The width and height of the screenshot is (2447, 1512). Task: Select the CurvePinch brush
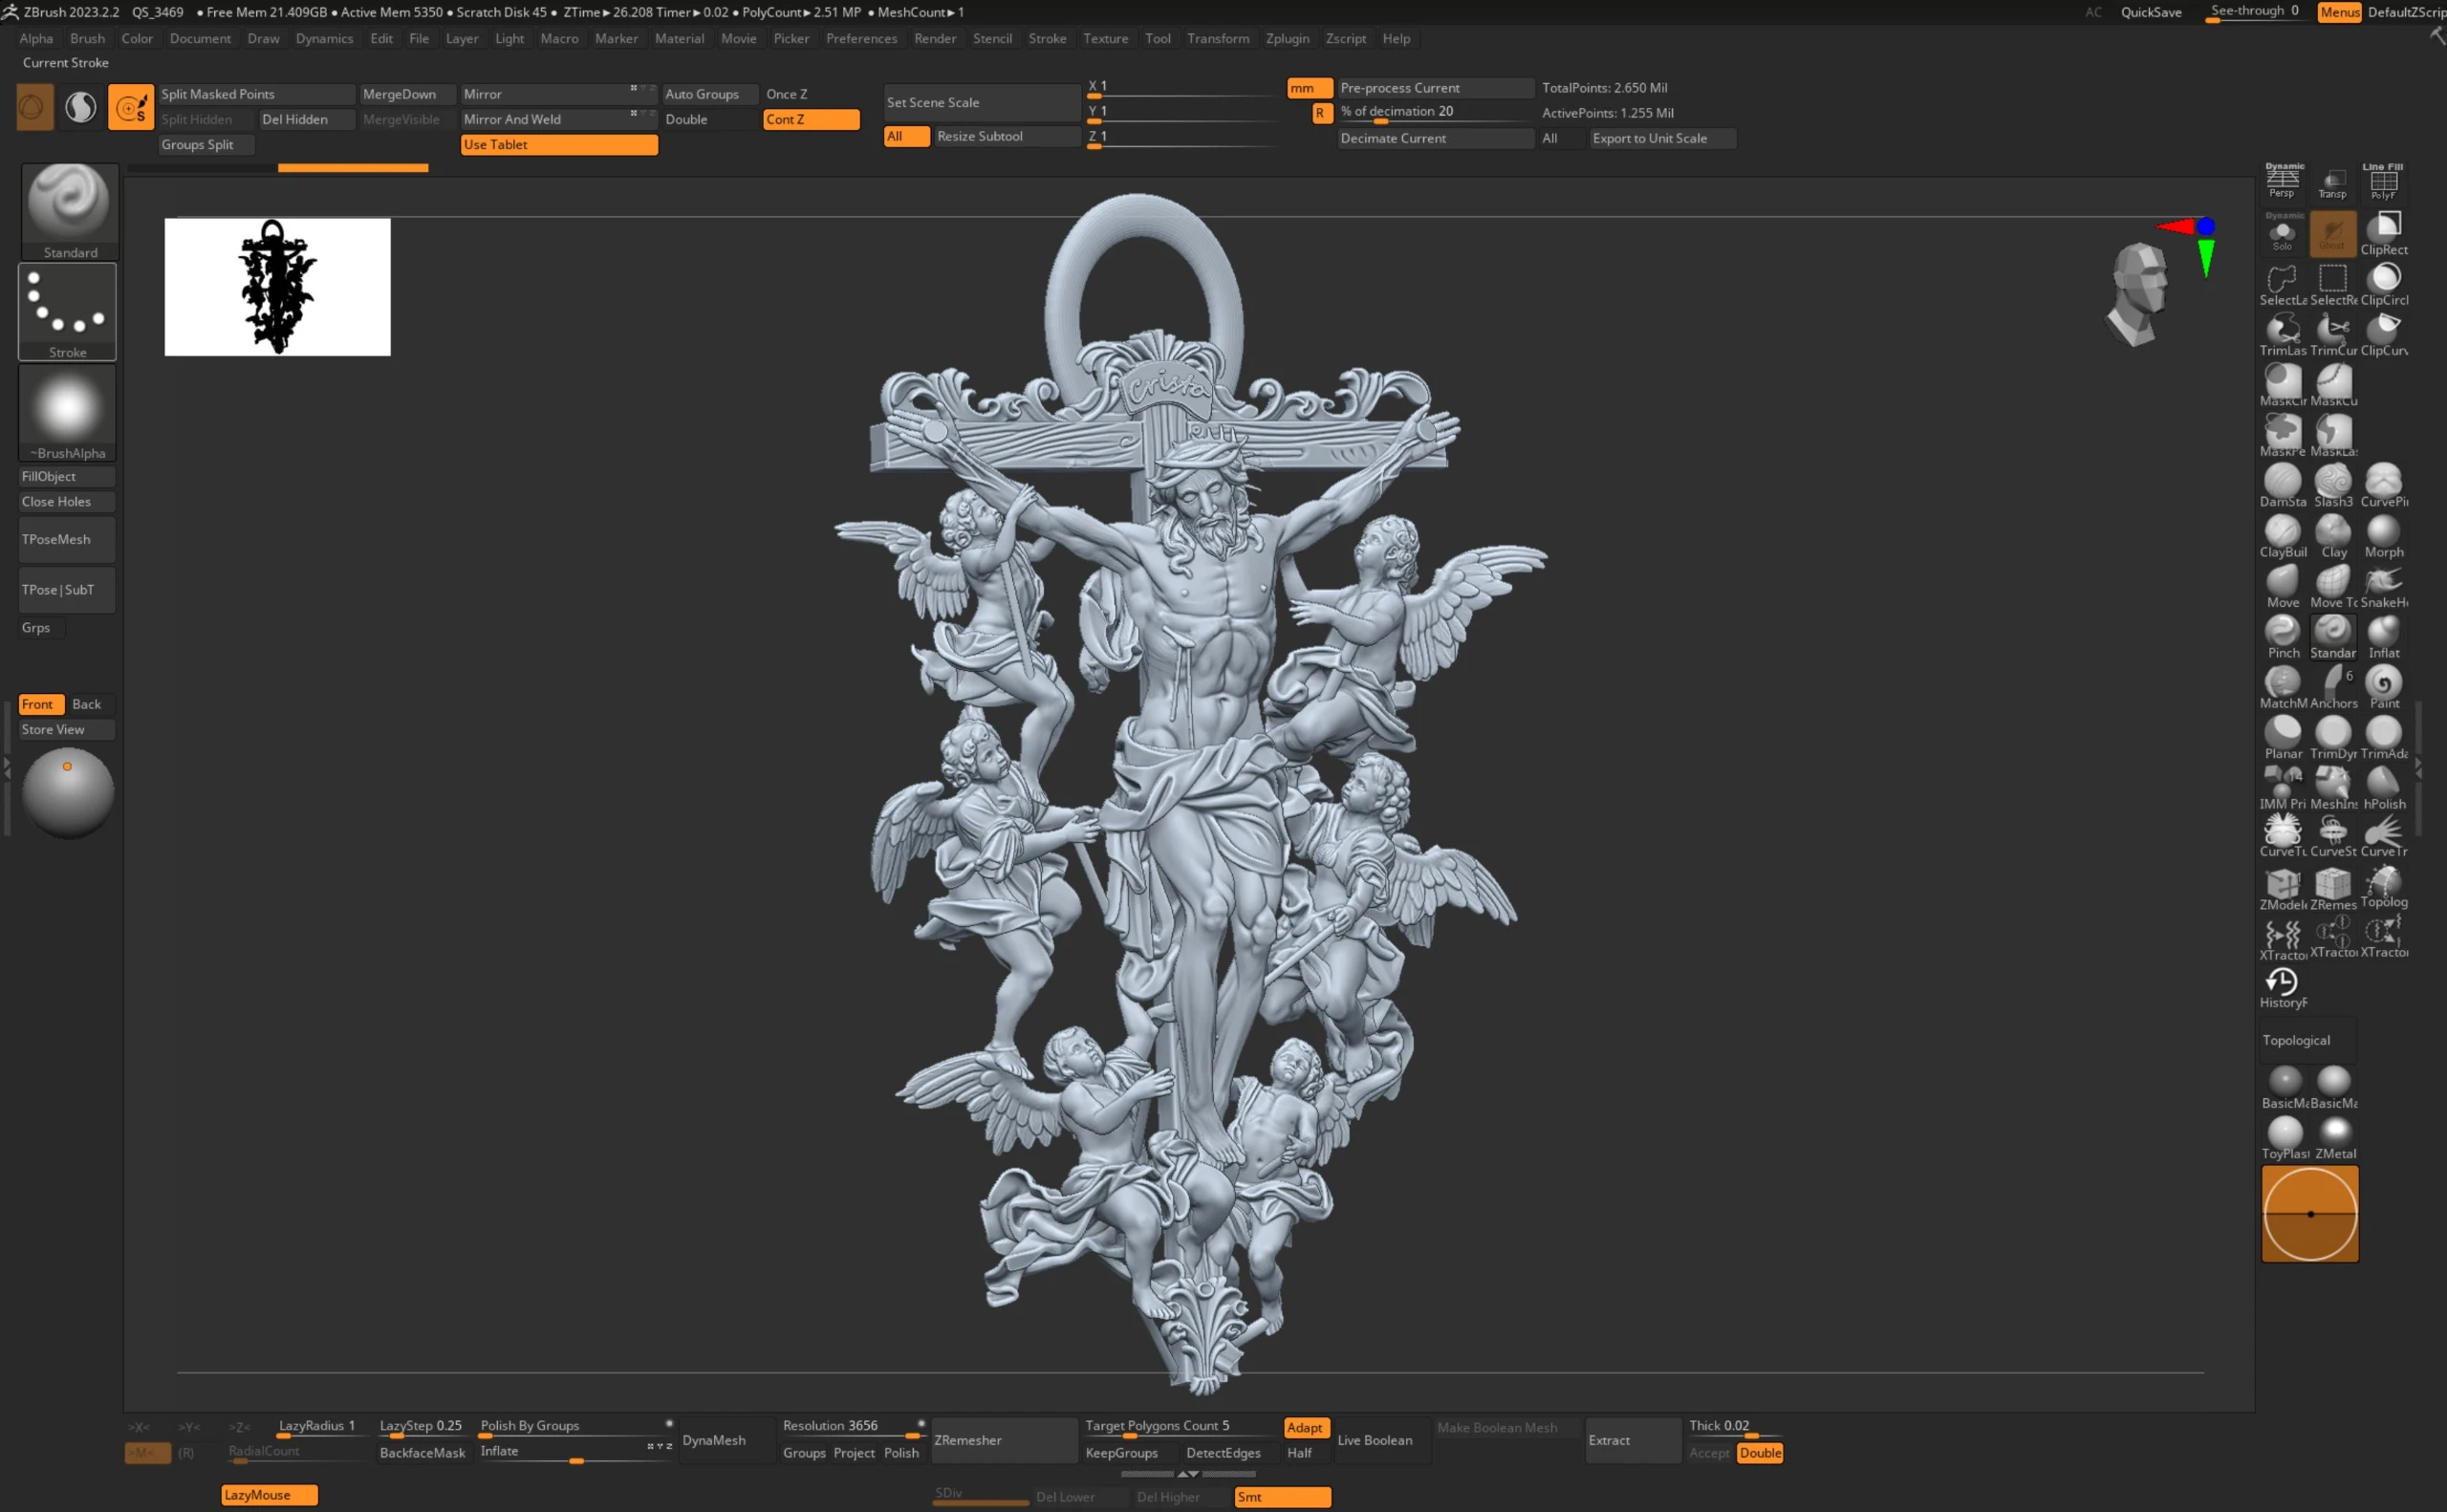point(2383,485)
